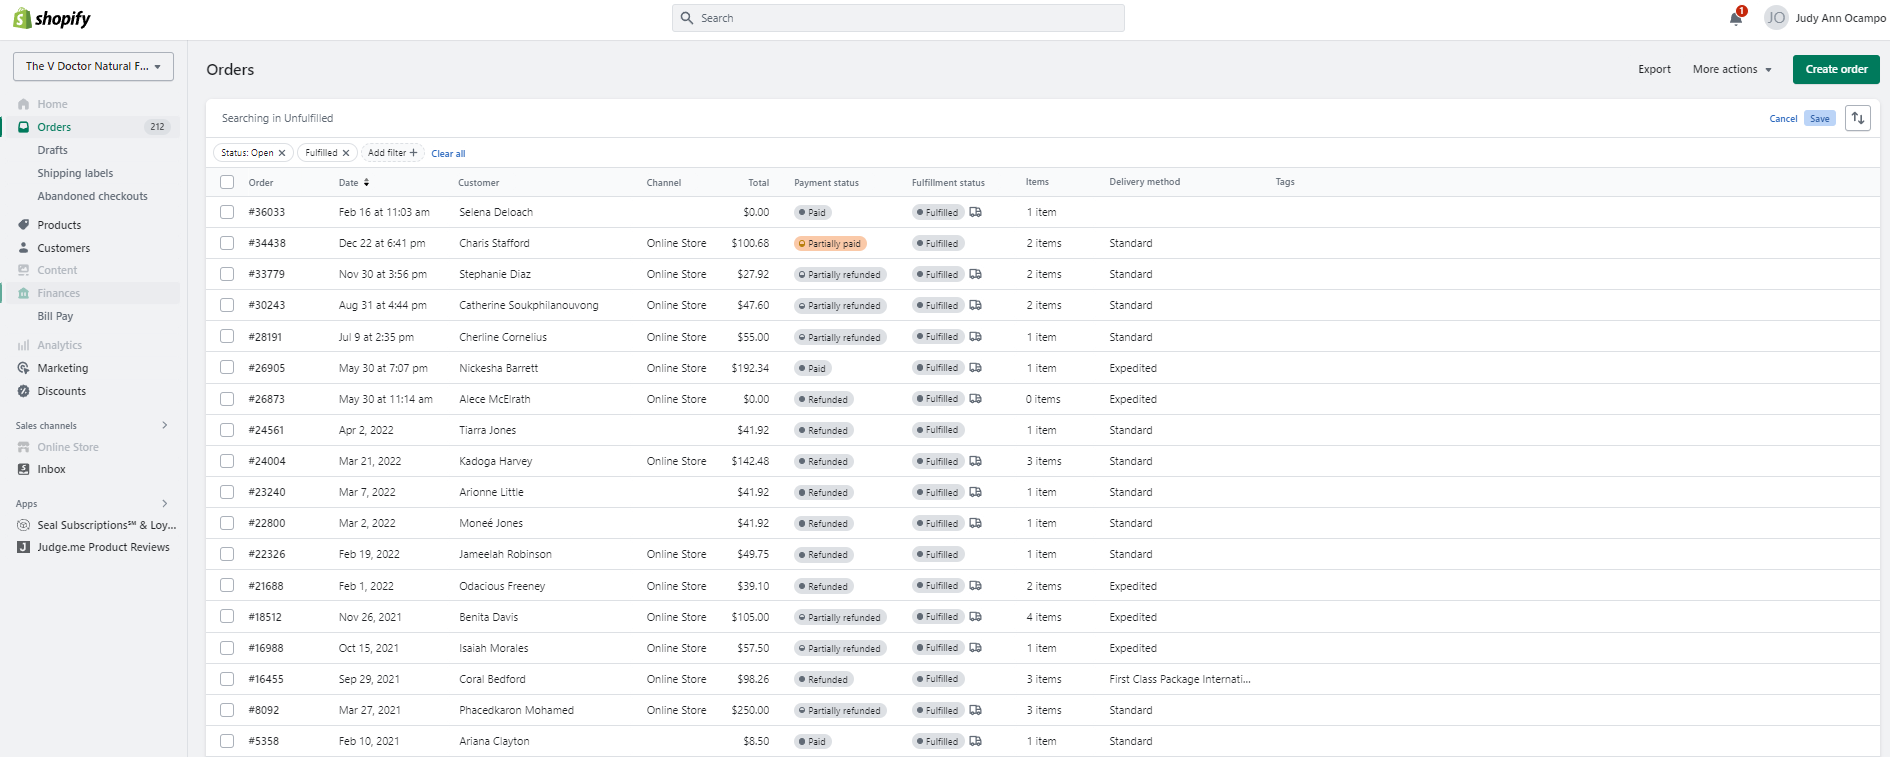Click delivery truck icon for order #36033
Viewport: 1890px width, 757px height.
976,212
